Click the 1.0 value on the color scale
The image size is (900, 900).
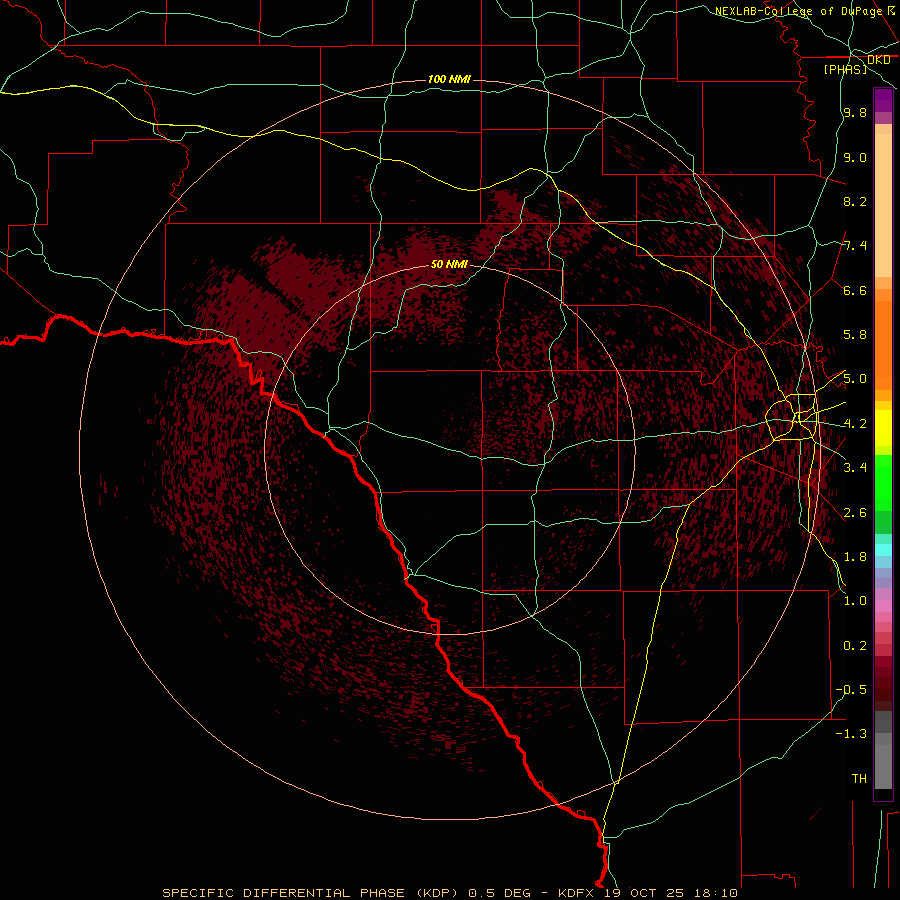click(855, 601)
